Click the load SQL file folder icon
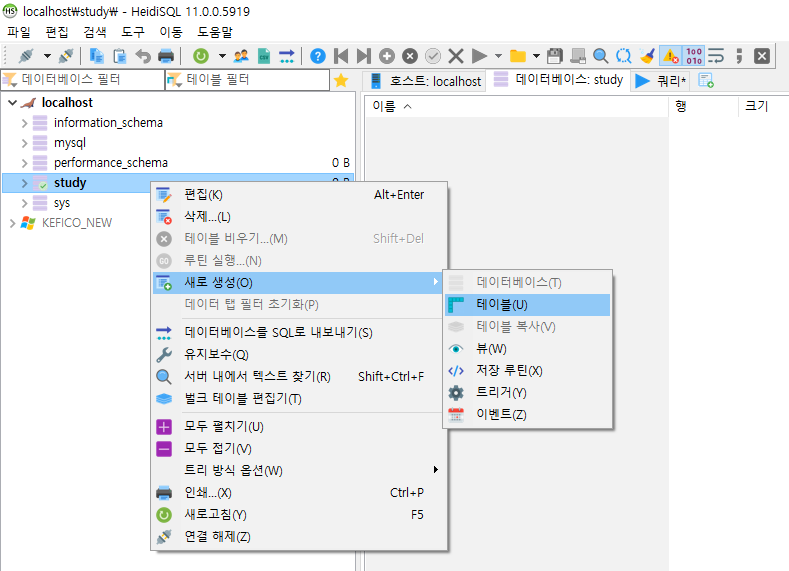The width and height of the screenshot is (789, 571). point(518,56)
